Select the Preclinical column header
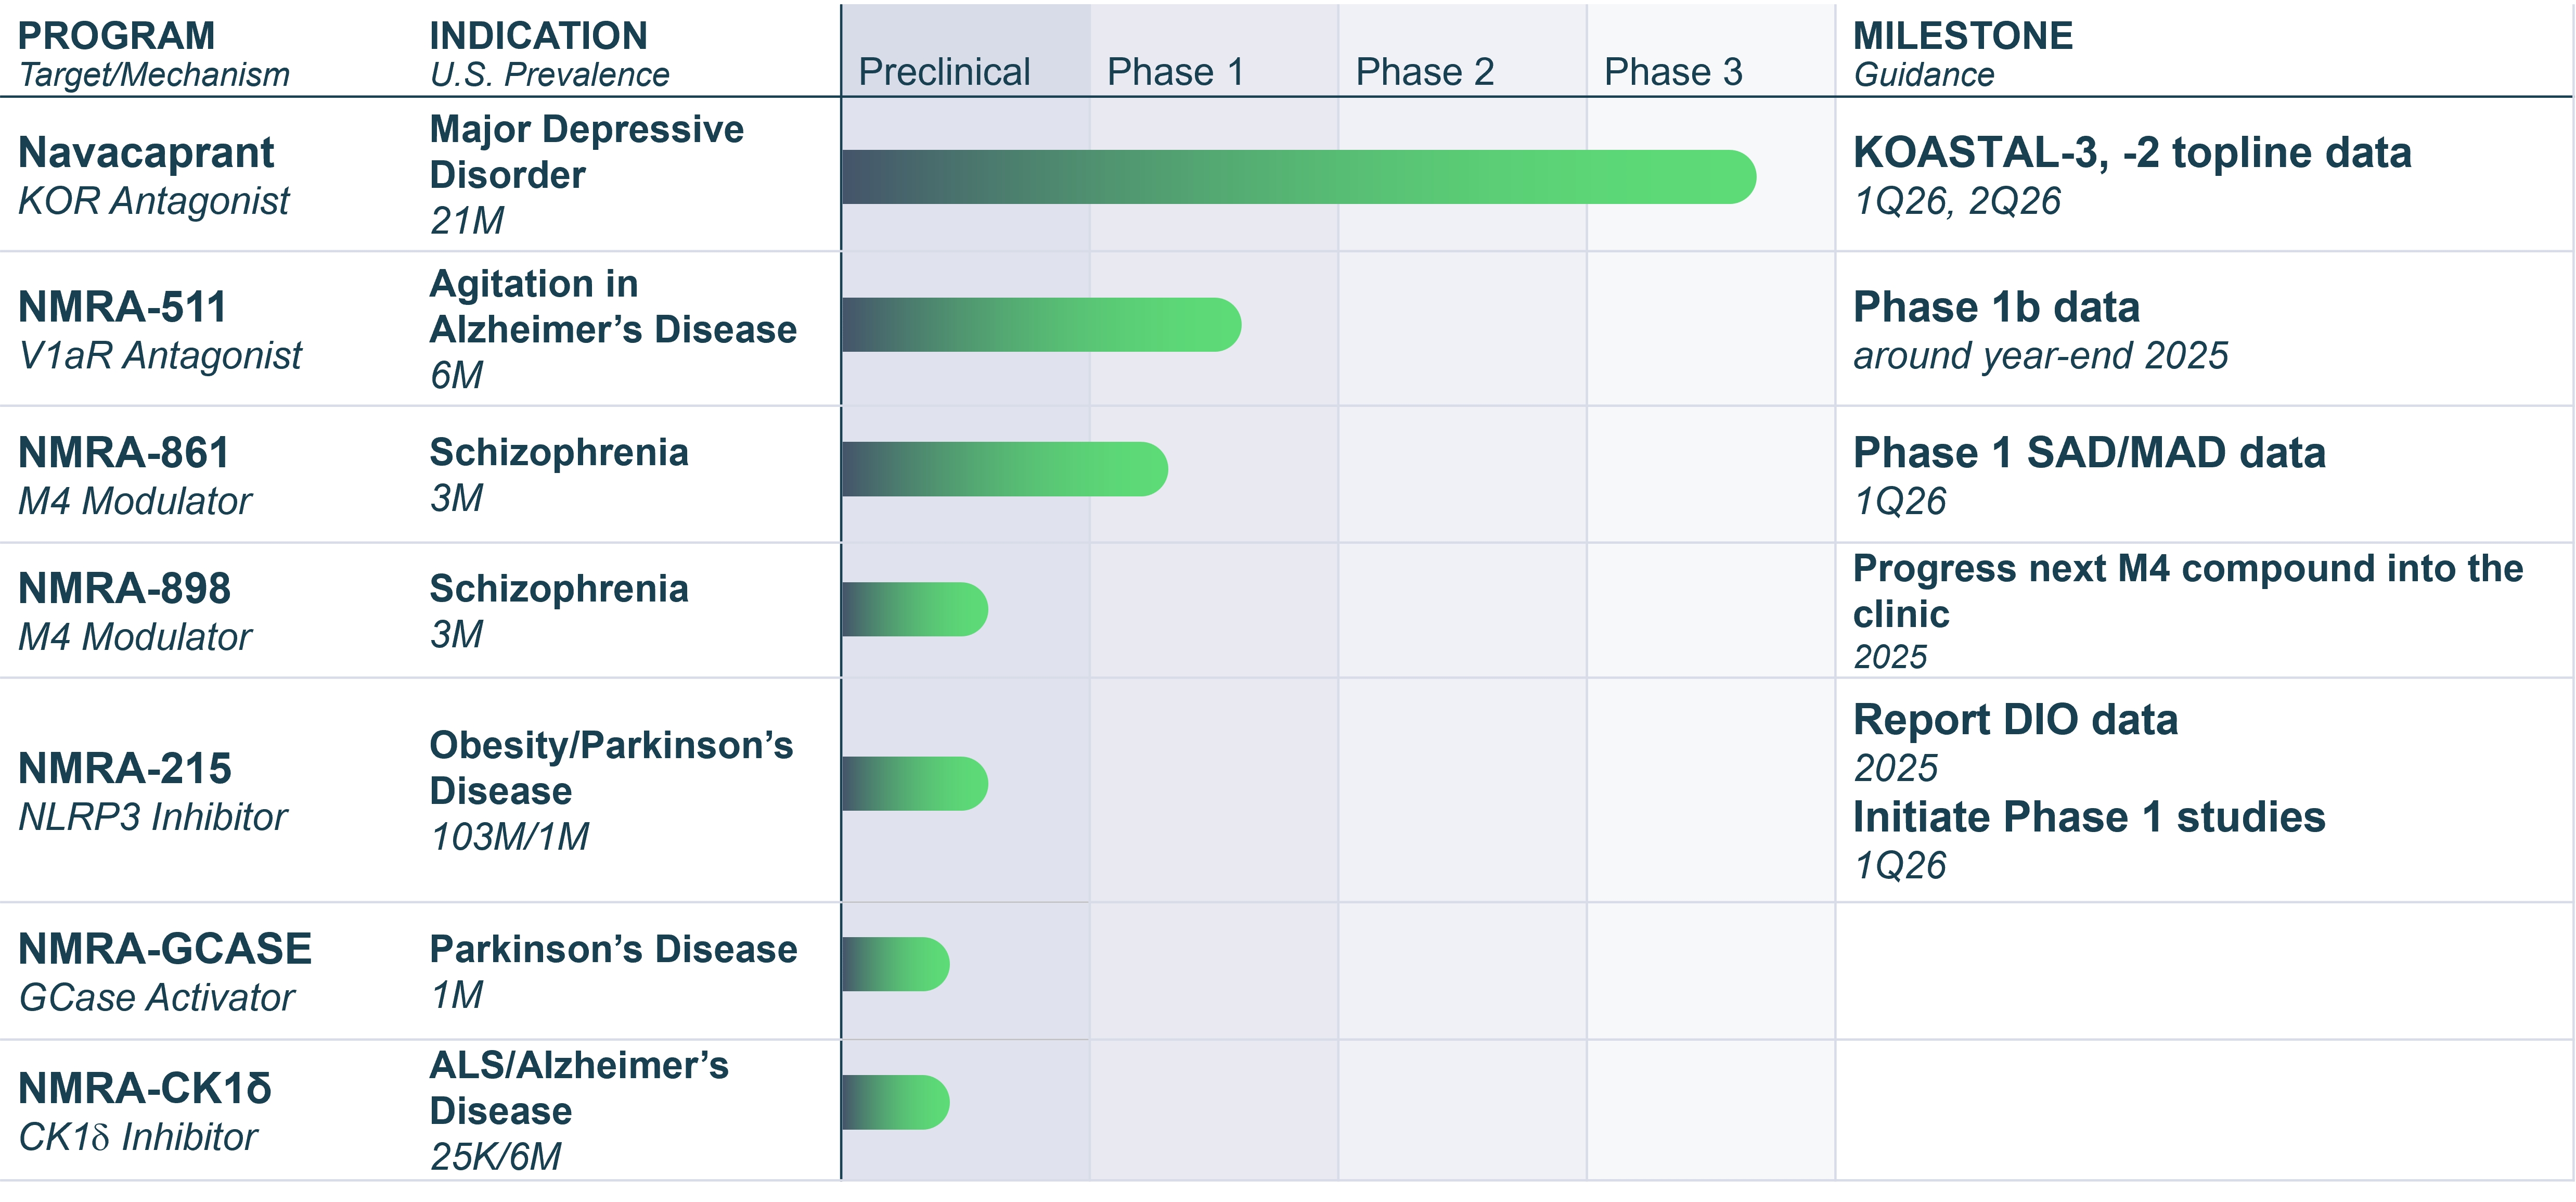The height and width of the screenshot is (1202, 2576). coord(944,72)
